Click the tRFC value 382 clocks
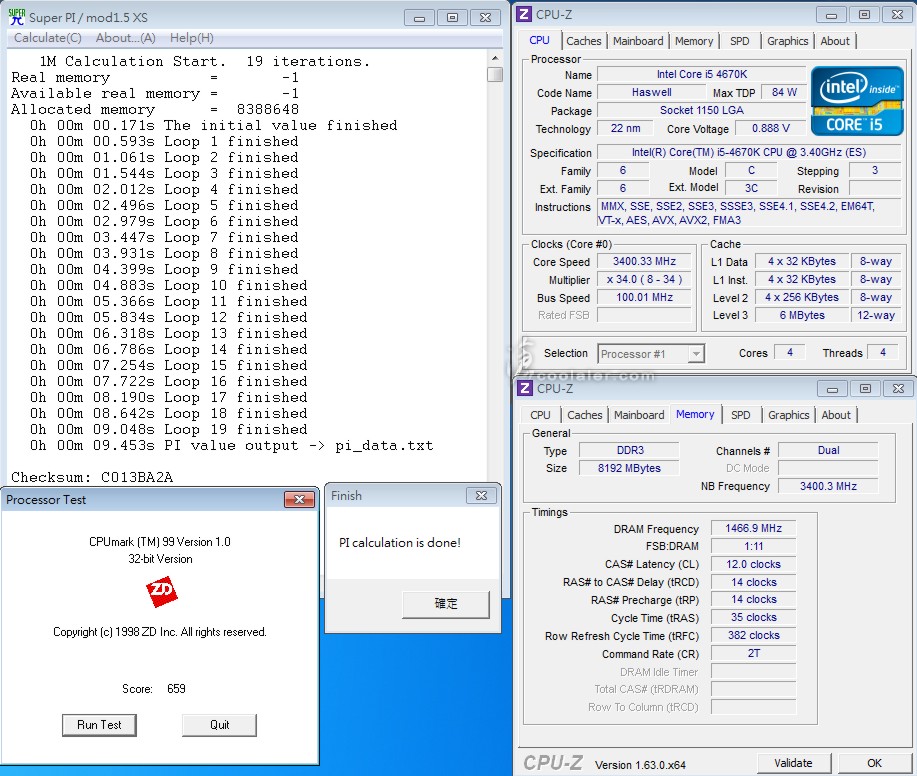The width and height of the screenshot is (917, 776). 753,636
